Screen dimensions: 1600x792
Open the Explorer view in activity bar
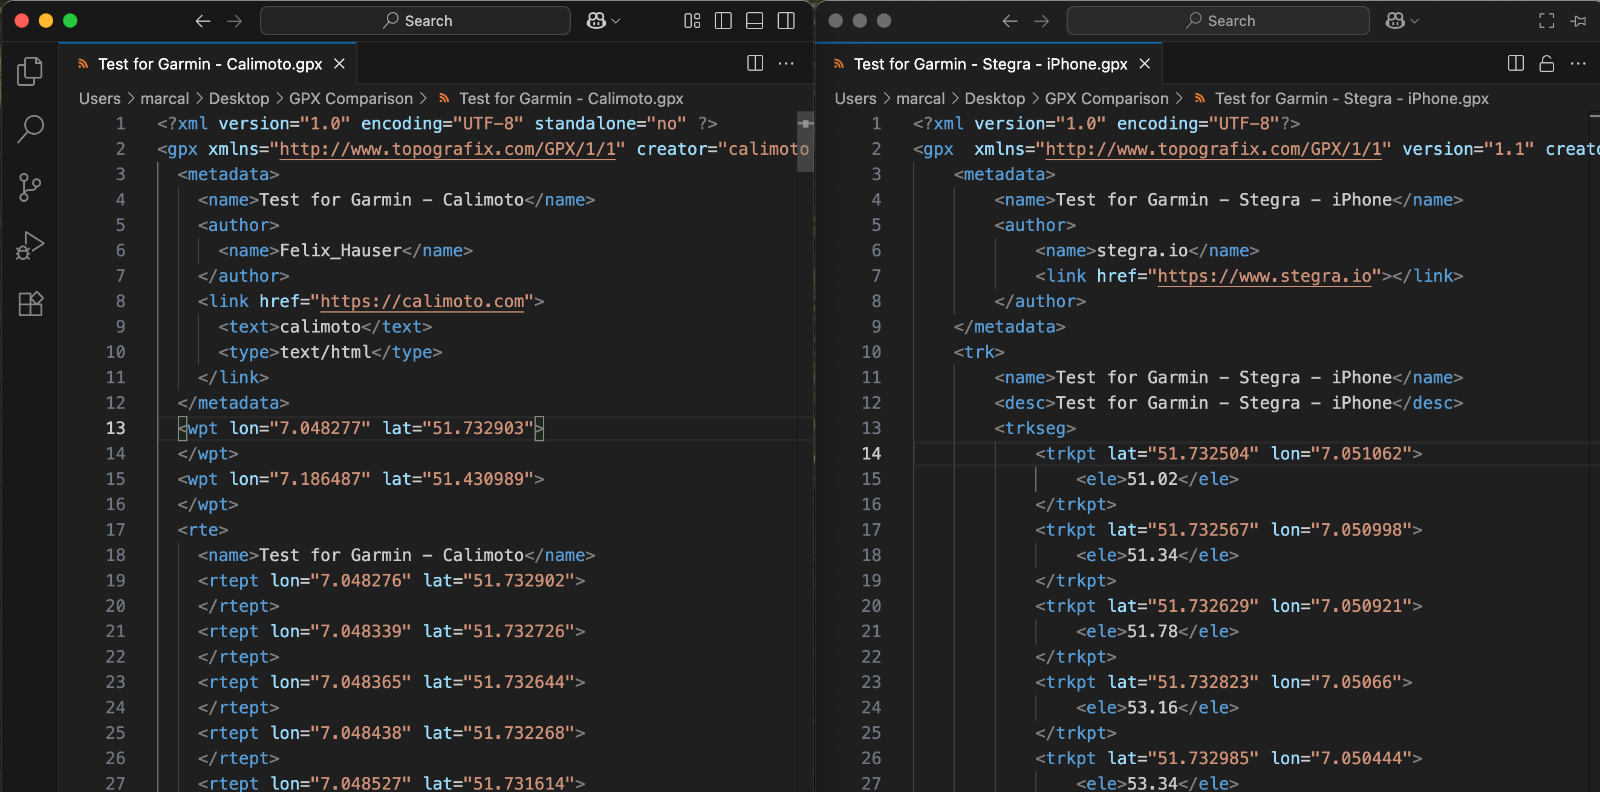pyautogui.click(x=31, y=71)
